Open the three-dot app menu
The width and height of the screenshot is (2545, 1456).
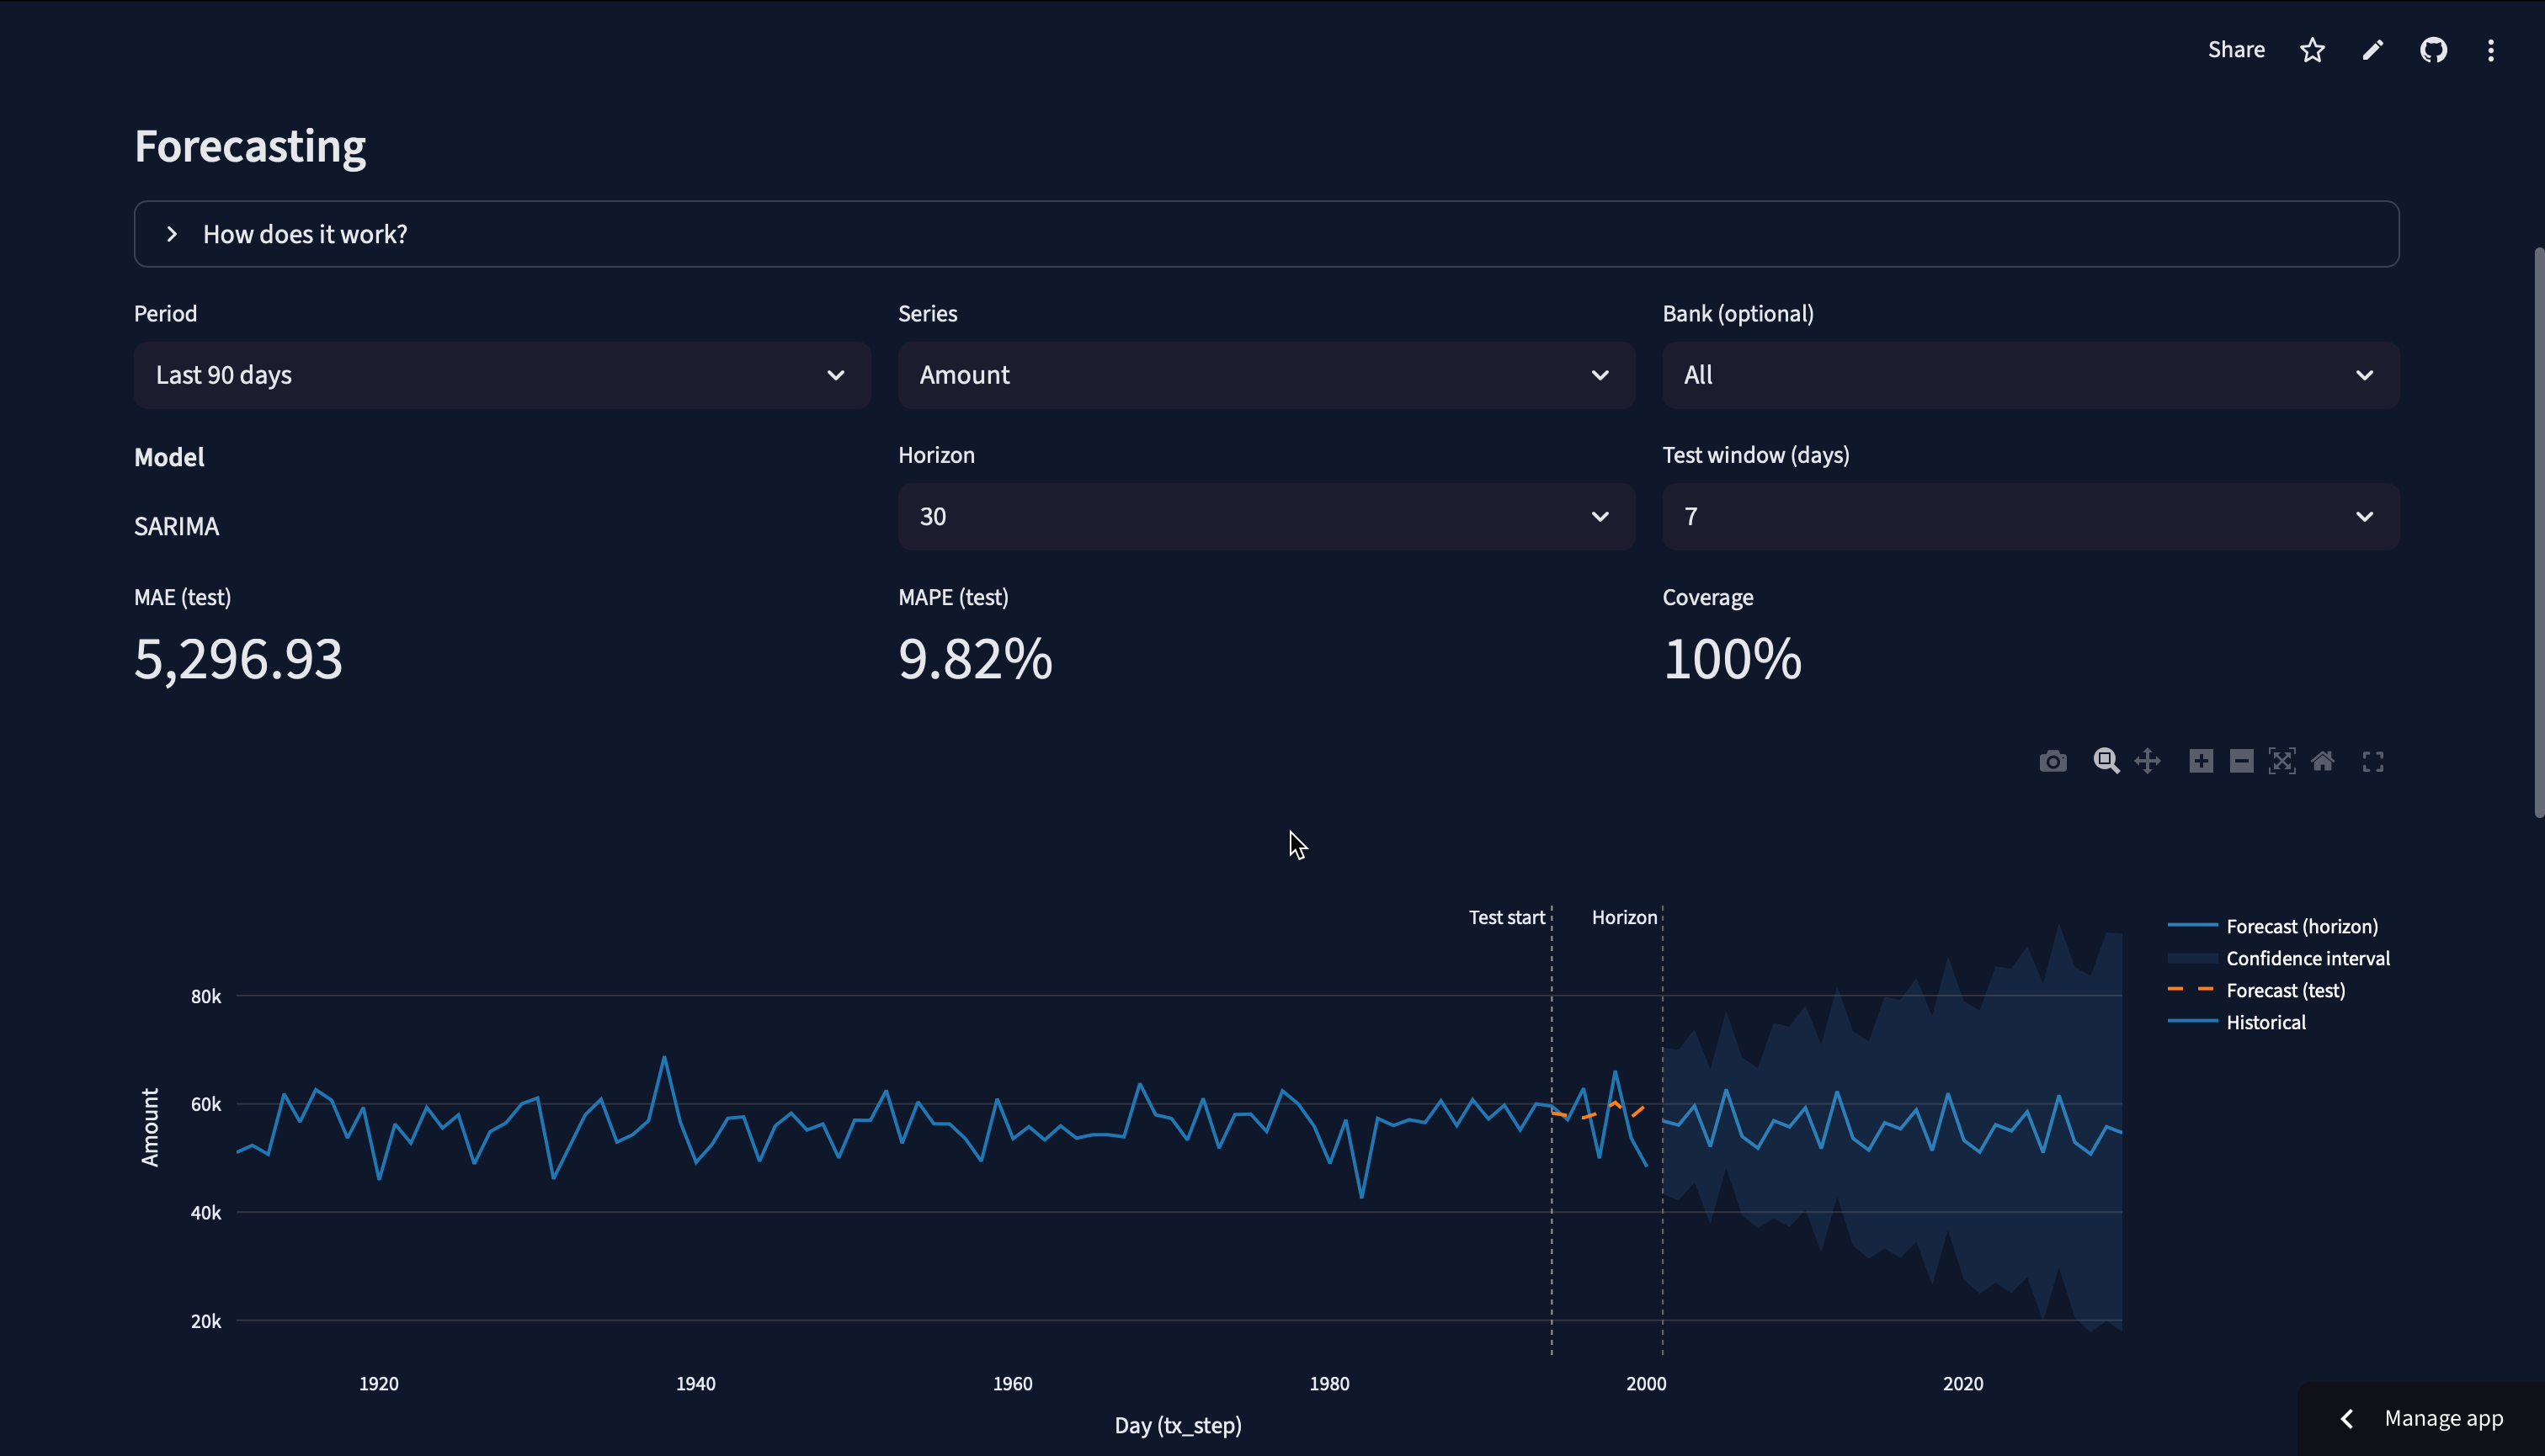coord(2490,50)
